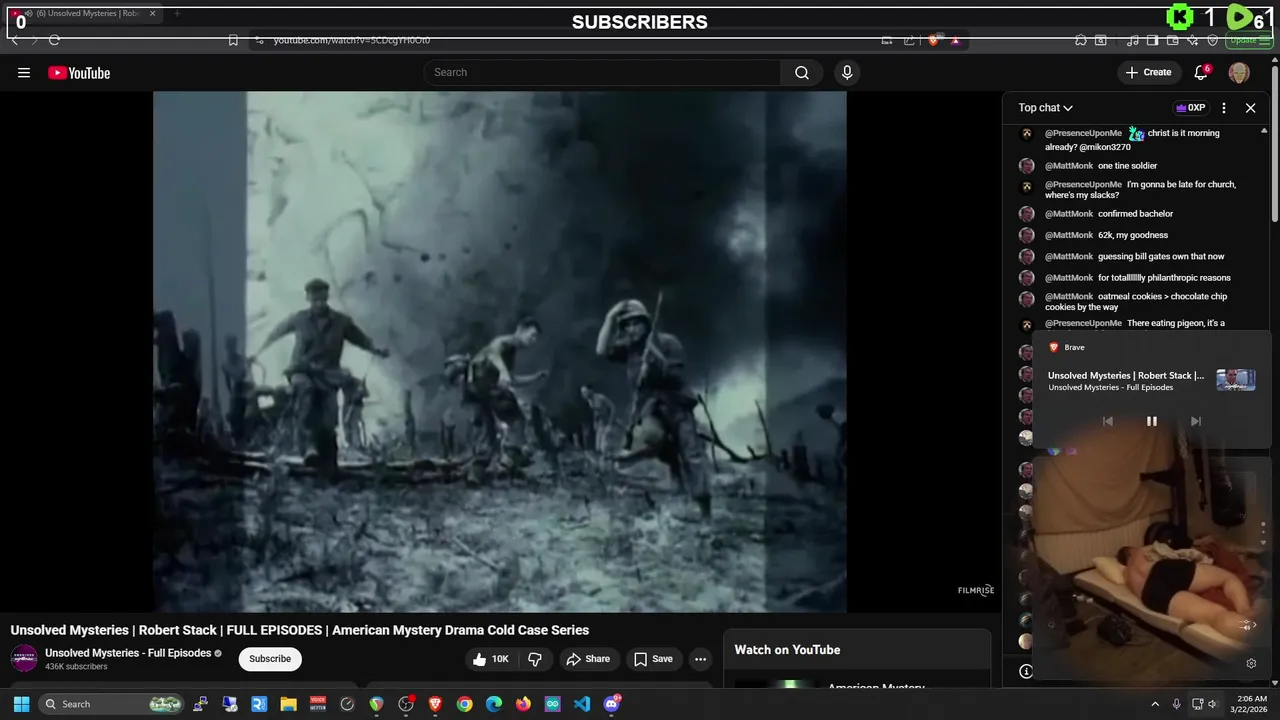Open Google Chrome from taskbar
The width and height of the screenshot is (1280, 720).
464,704
